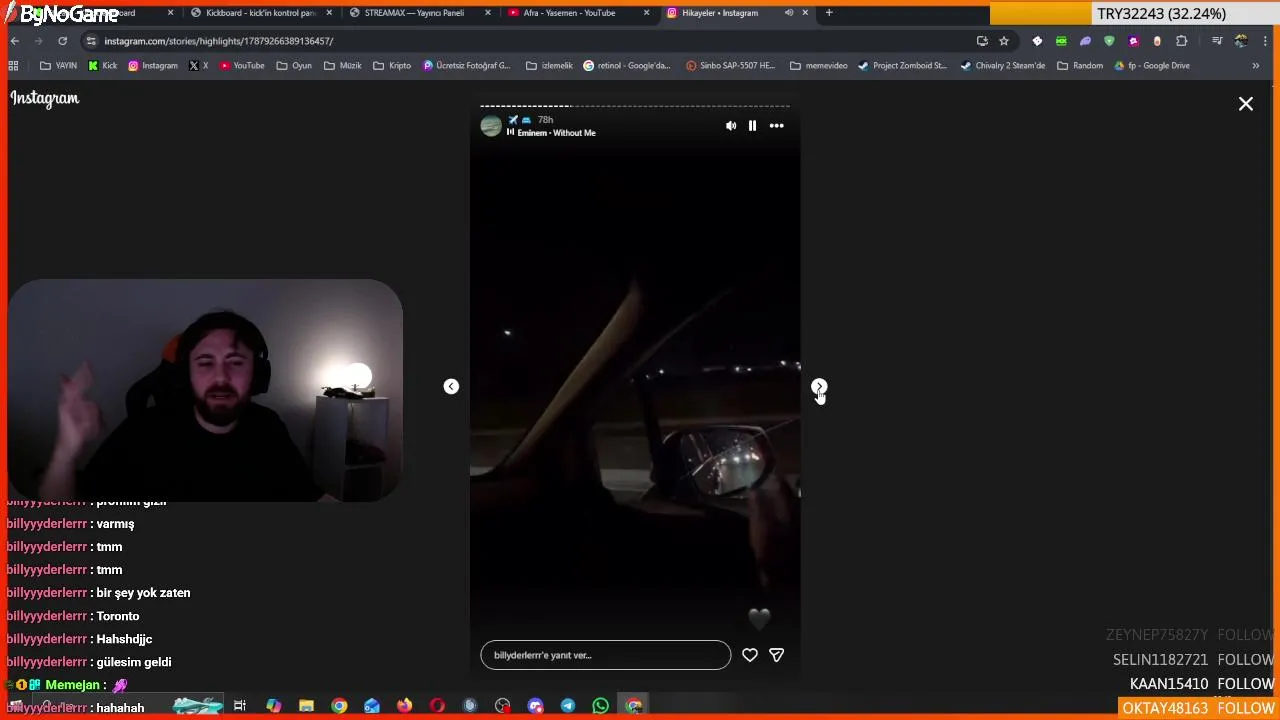Mute the story audio
1280x720 pixels.
731,126
